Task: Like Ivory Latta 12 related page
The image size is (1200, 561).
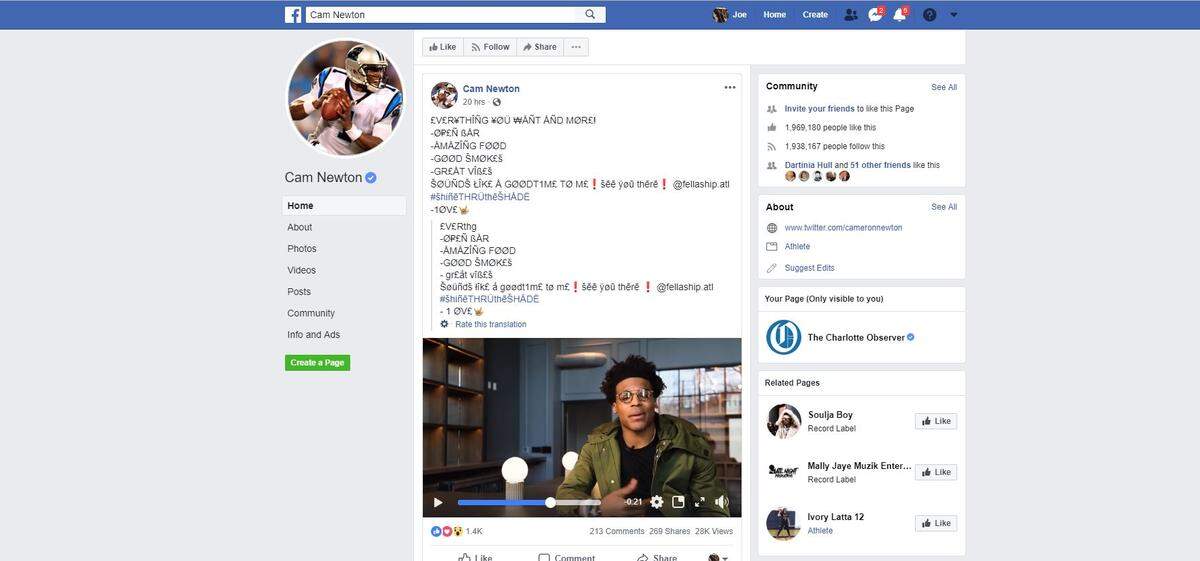Action: pyautogui.click(x=936, y=523)
